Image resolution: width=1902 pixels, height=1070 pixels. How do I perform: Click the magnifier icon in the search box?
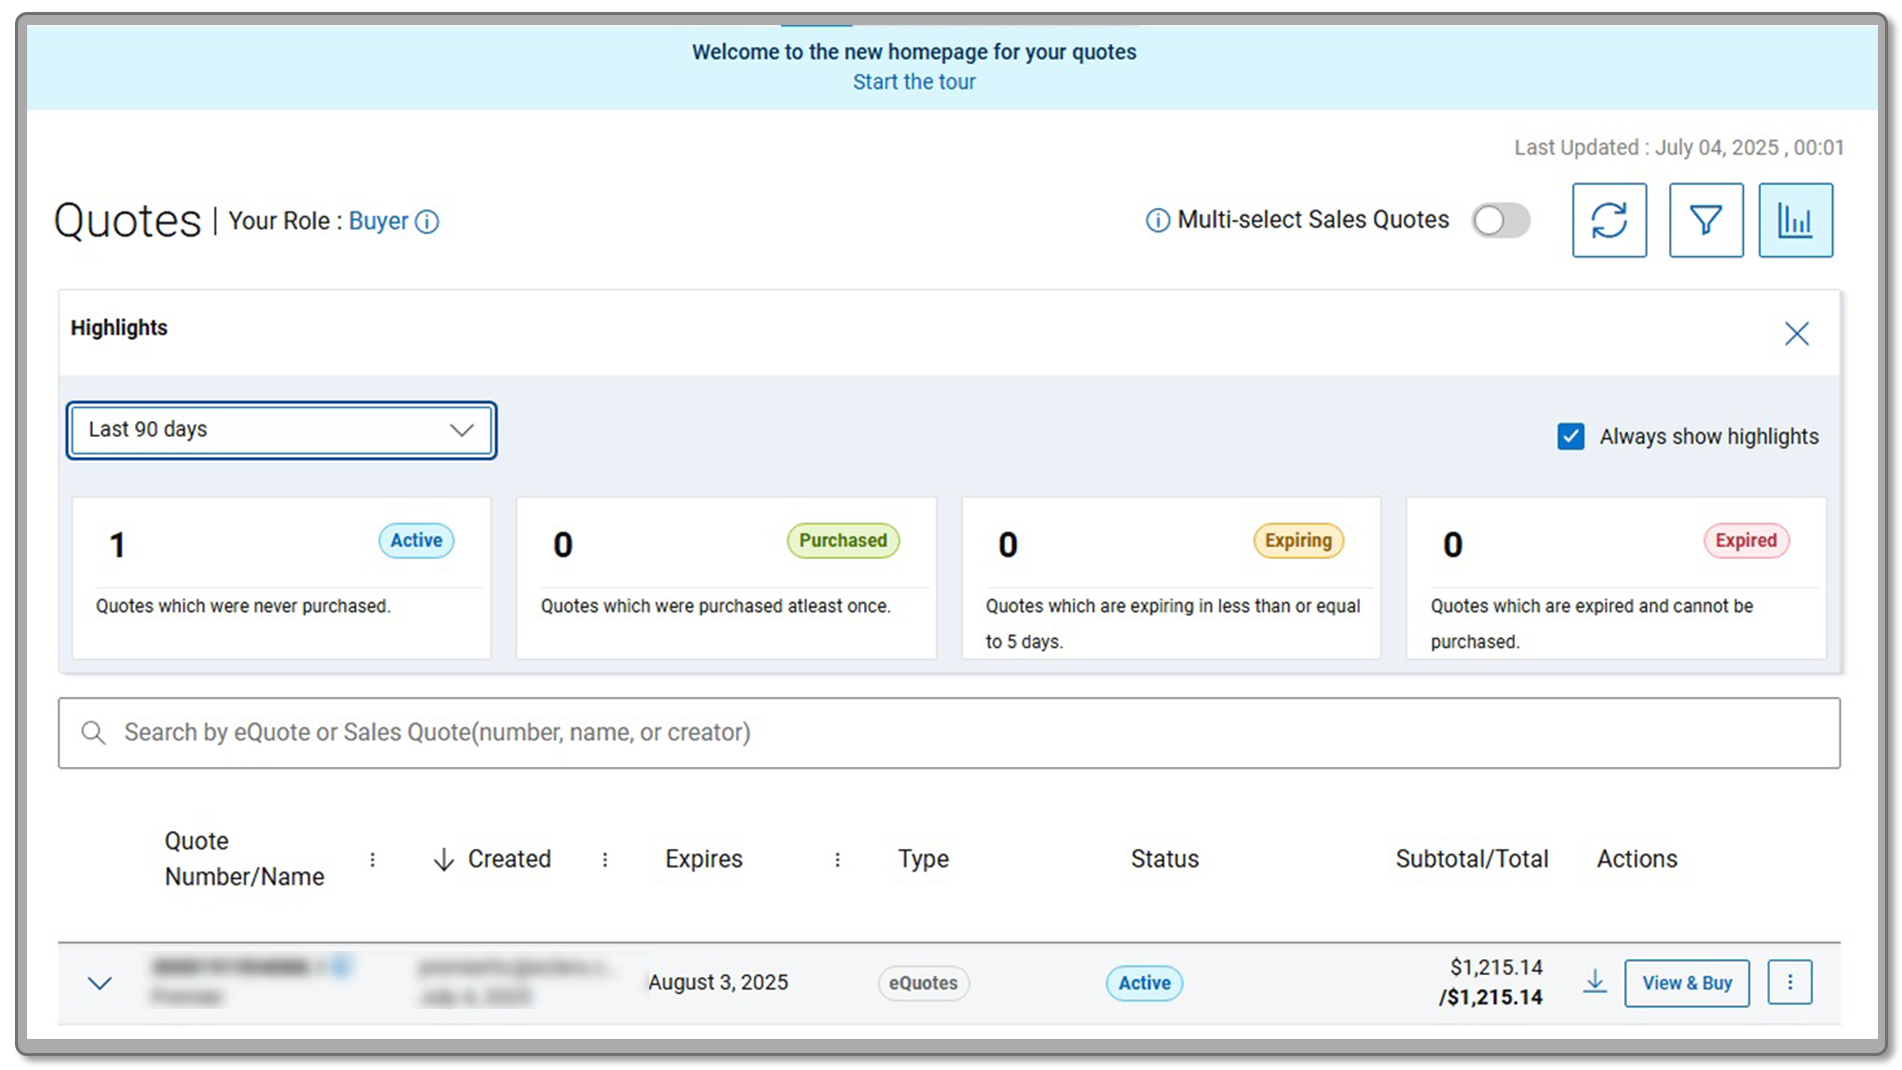[93, 733]
